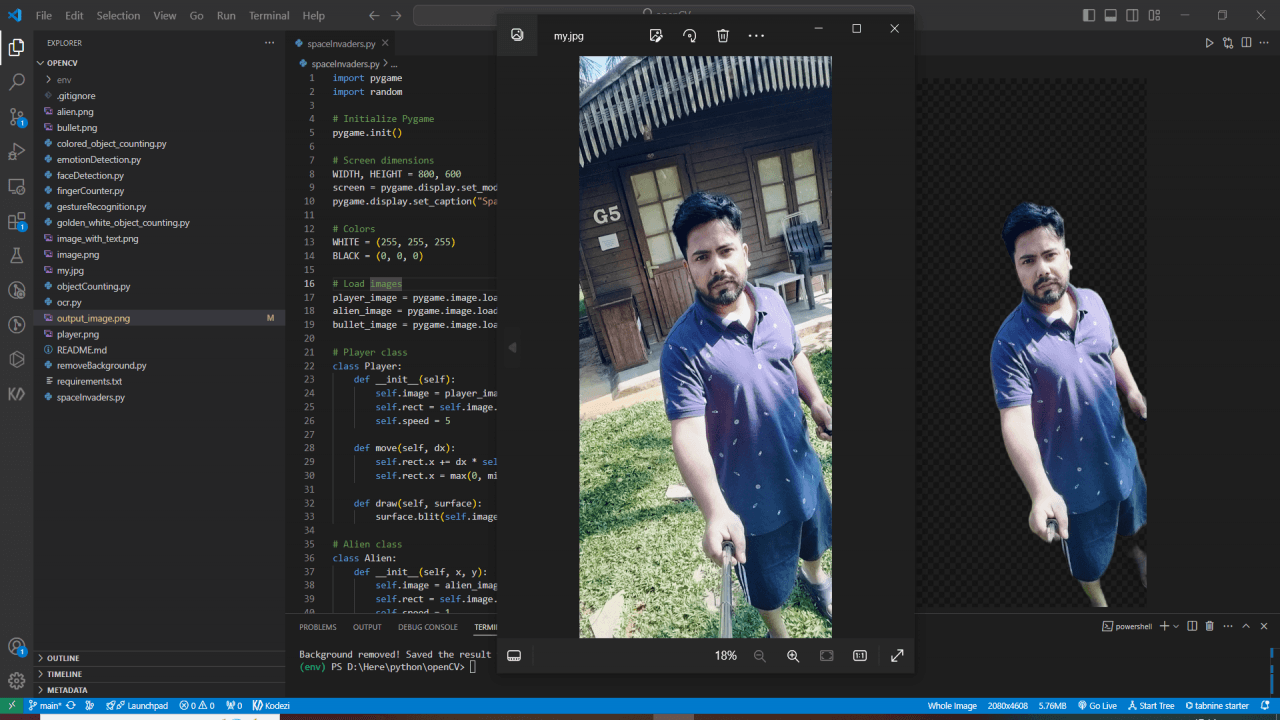The width and height of the screenshot is (1280, 720).
Task: Open the new terminal launch profile dropdown
Action: pos(1177,626)
